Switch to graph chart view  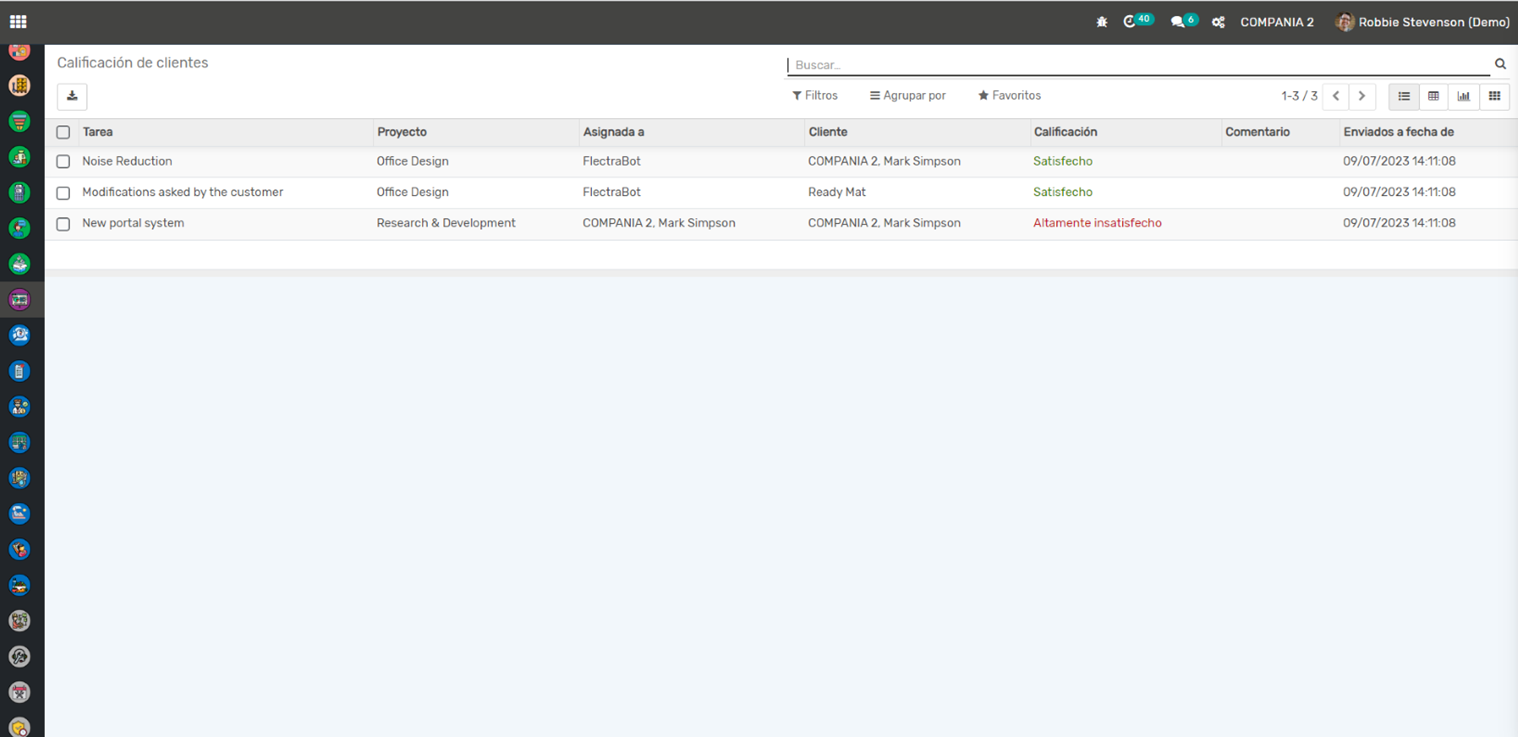1464,96
